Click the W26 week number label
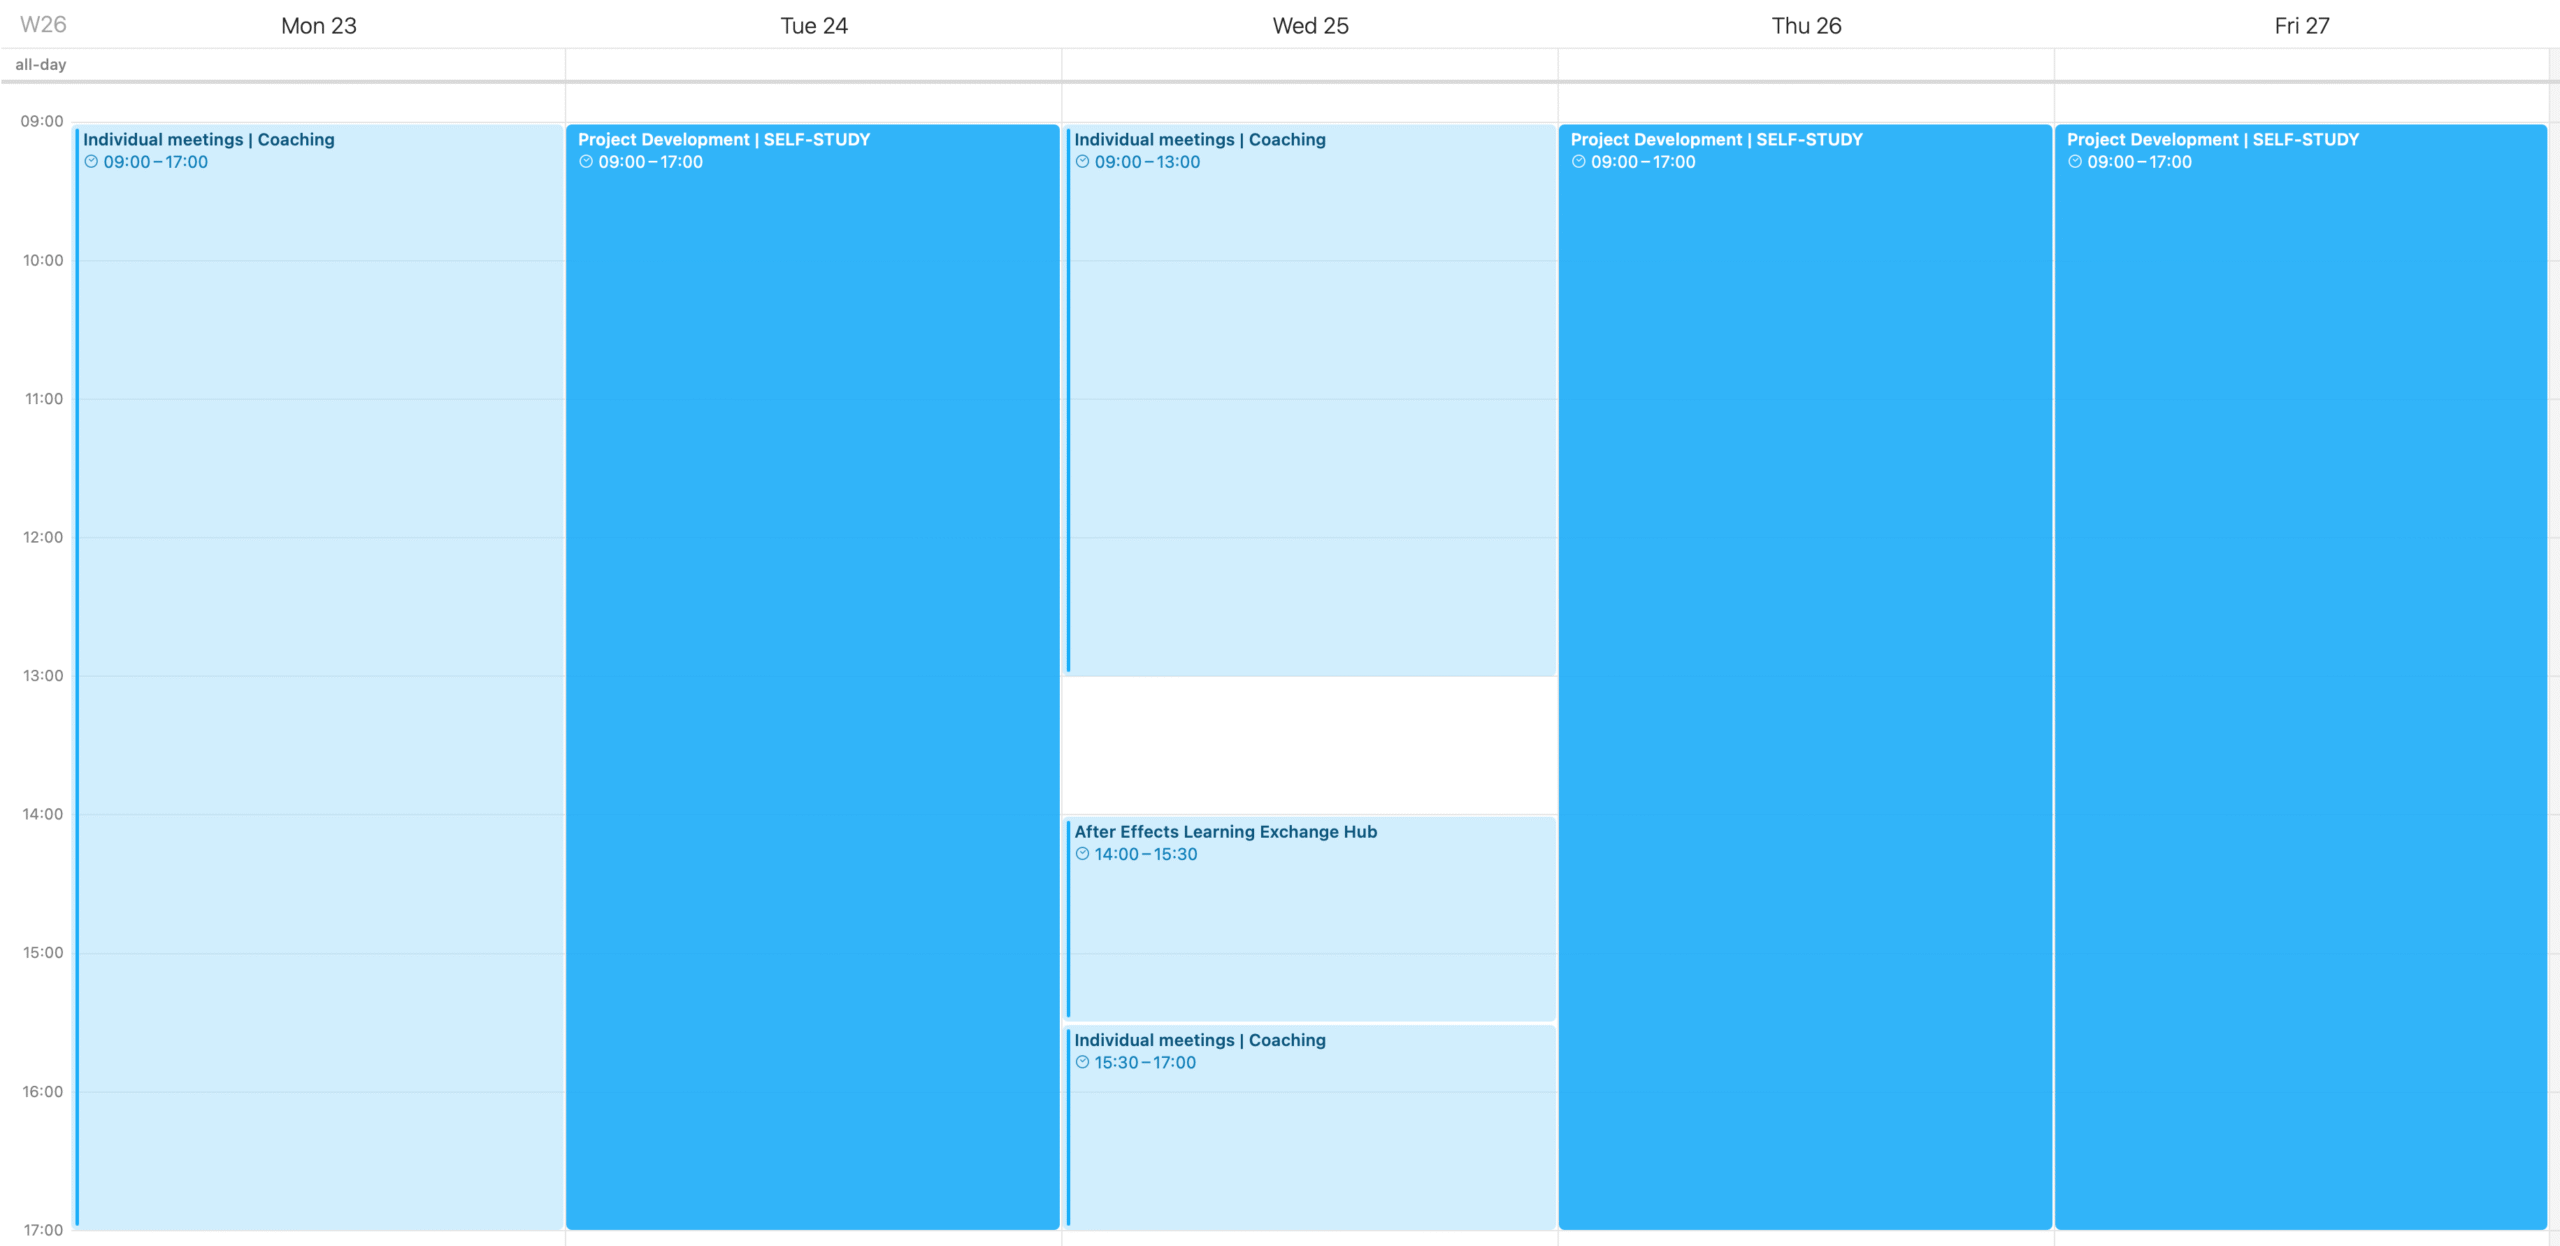The width and height of the screenshot is (2560, 1246). coord(43,25)
